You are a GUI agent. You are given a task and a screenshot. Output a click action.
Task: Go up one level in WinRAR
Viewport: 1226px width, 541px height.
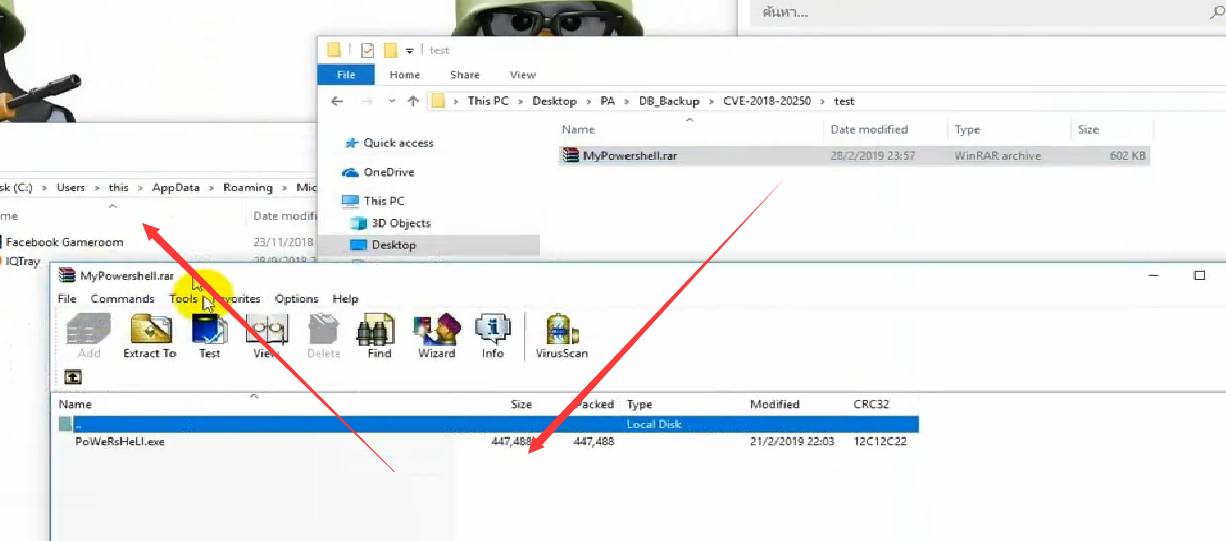coord(73,377)
